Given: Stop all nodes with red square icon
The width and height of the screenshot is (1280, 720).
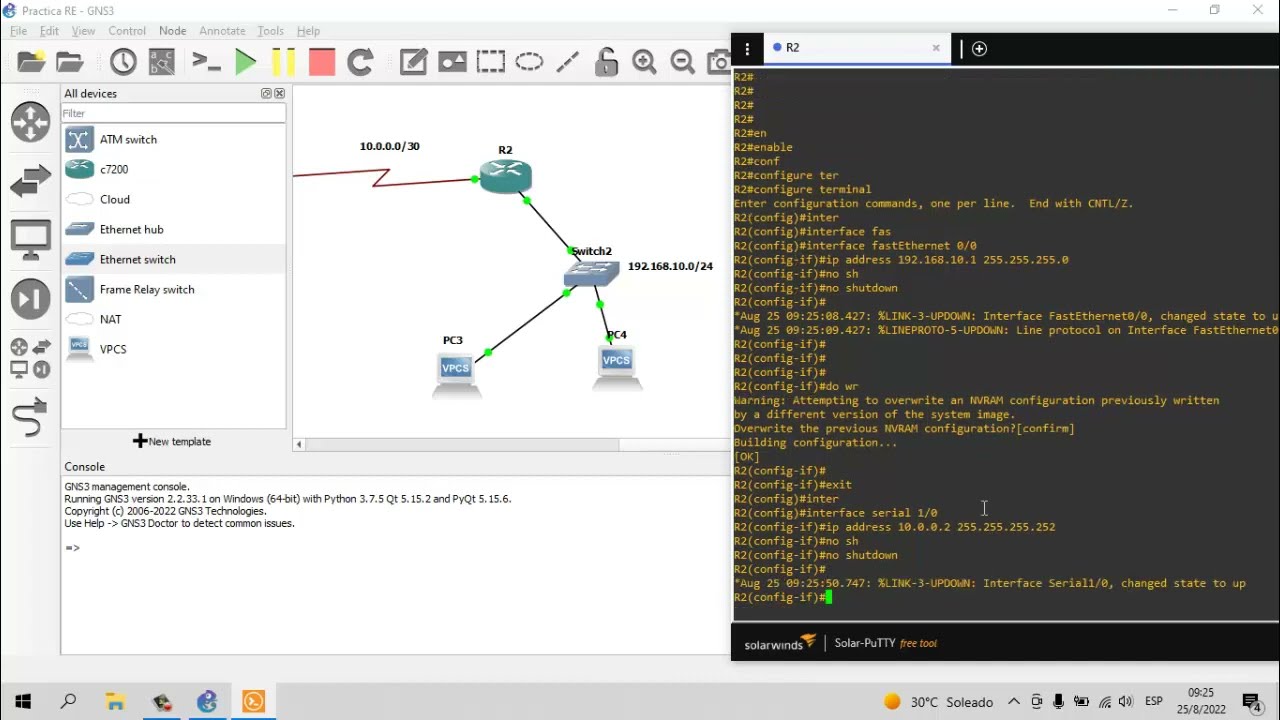Looking at the screenshot, I should [x=322, y=62].
